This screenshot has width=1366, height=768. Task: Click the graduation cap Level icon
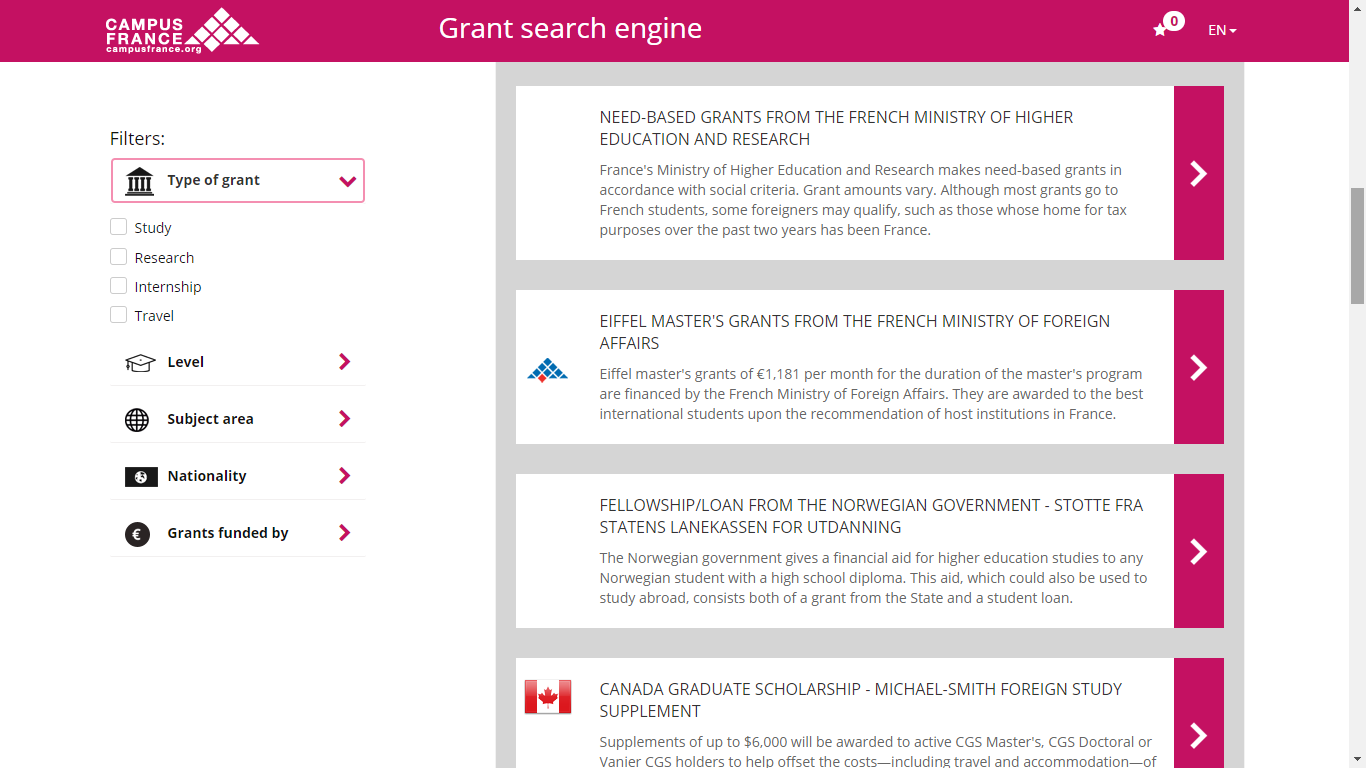(140, 362)
